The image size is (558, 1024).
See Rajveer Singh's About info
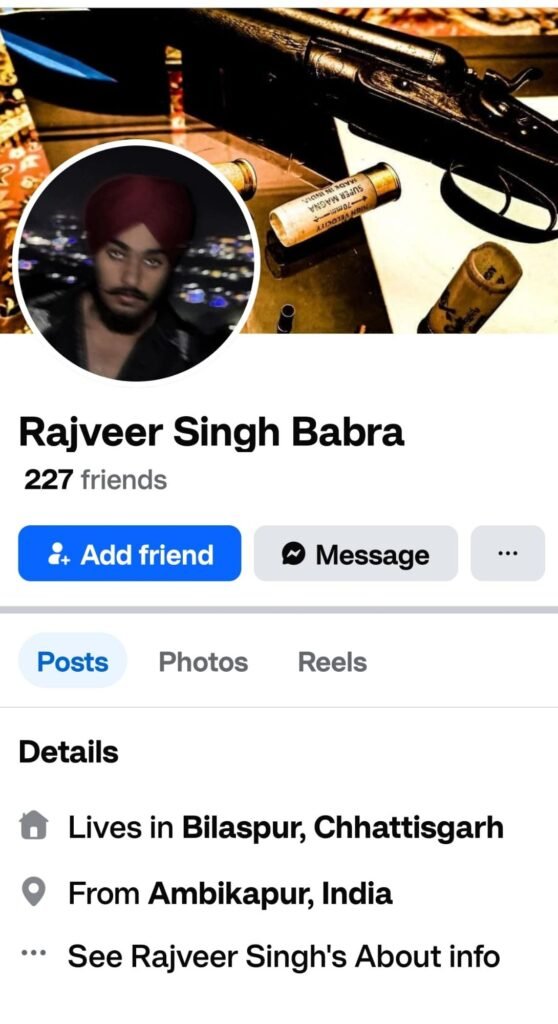(x=284, y=957)
